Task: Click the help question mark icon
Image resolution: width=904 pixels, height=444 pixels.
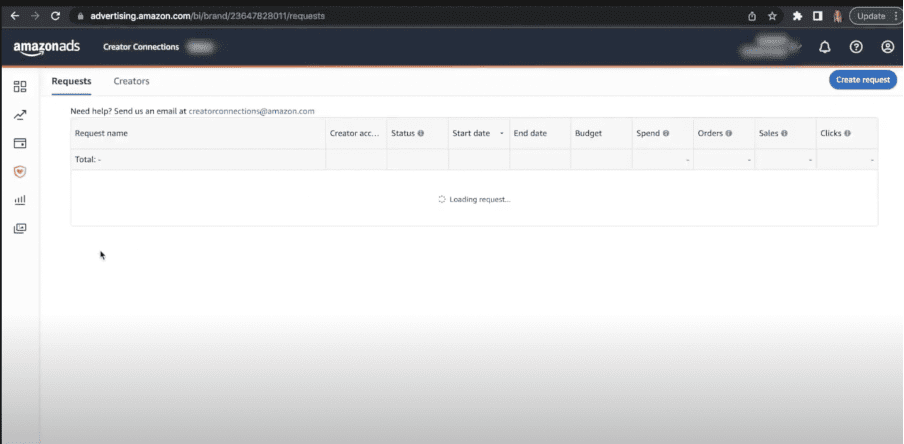Action: click(x=856, y=47)
